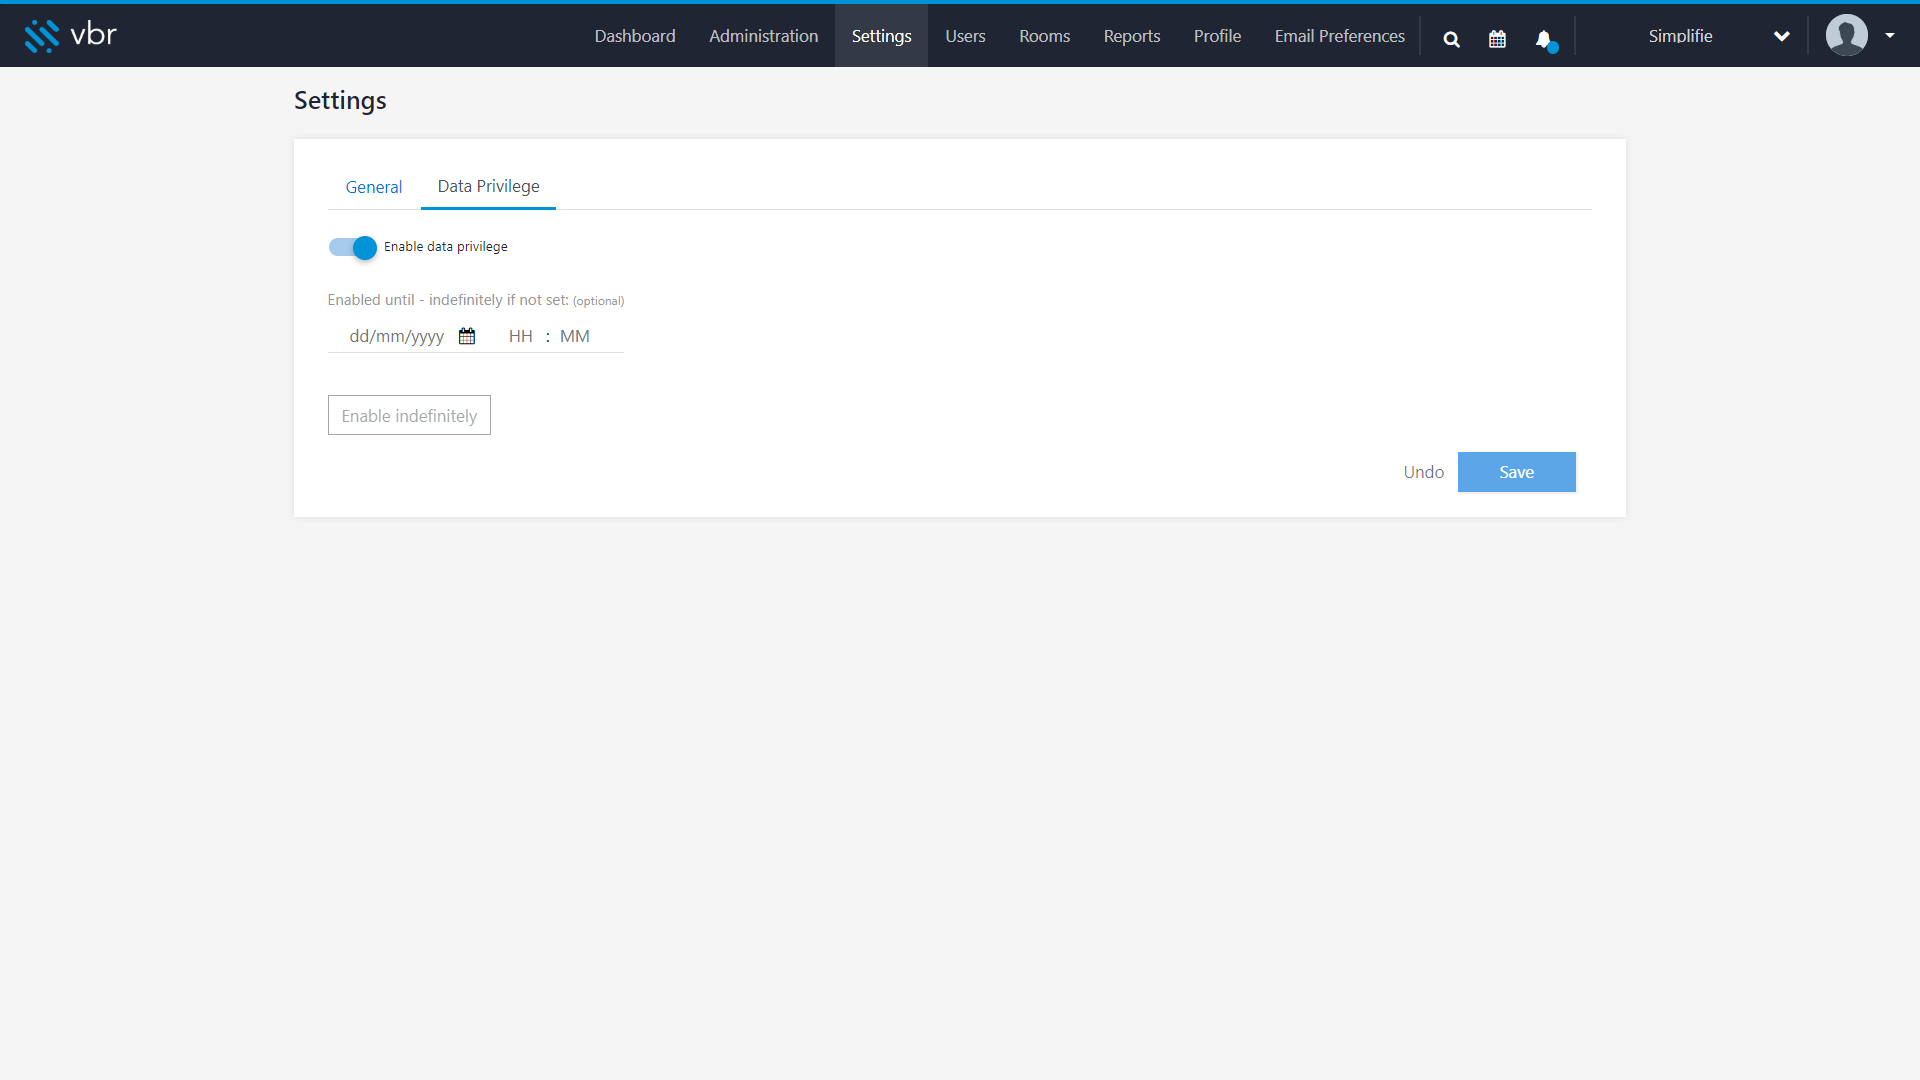The image size is (1920, 1080).
Task: Open the Rooms menu
Action: [x=1044, y=36]
